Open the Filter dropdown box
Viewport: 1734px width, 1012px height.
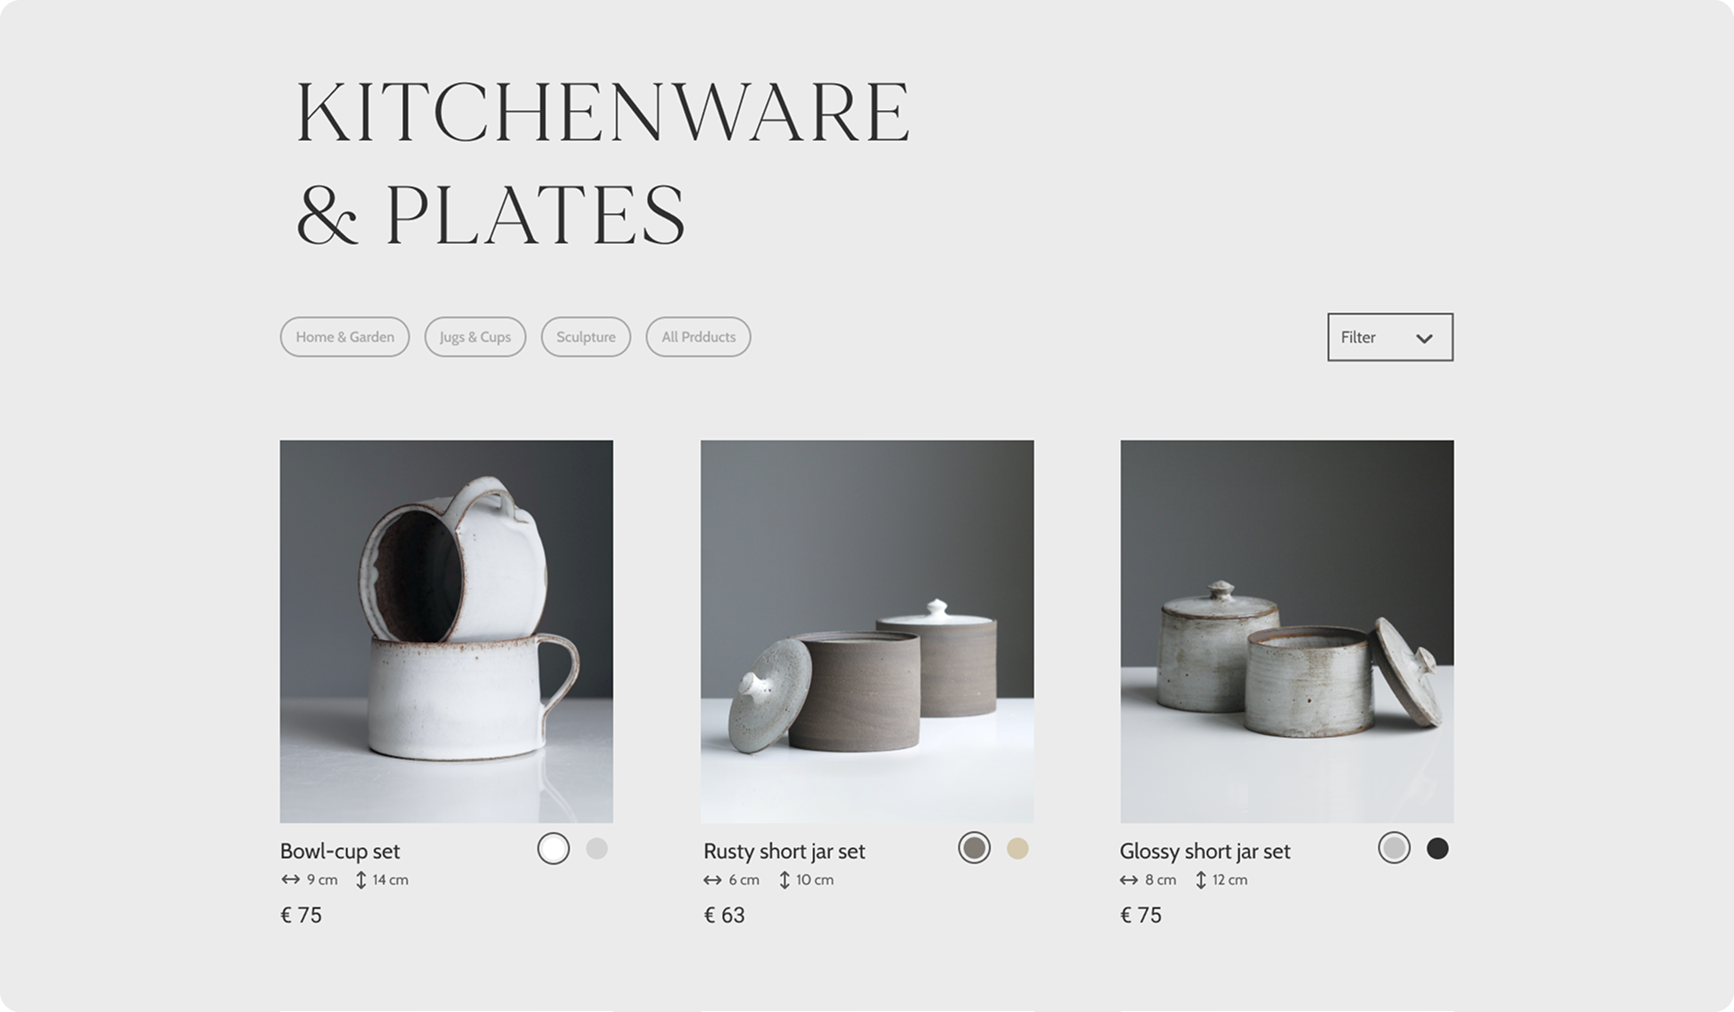pos(1390,337)
